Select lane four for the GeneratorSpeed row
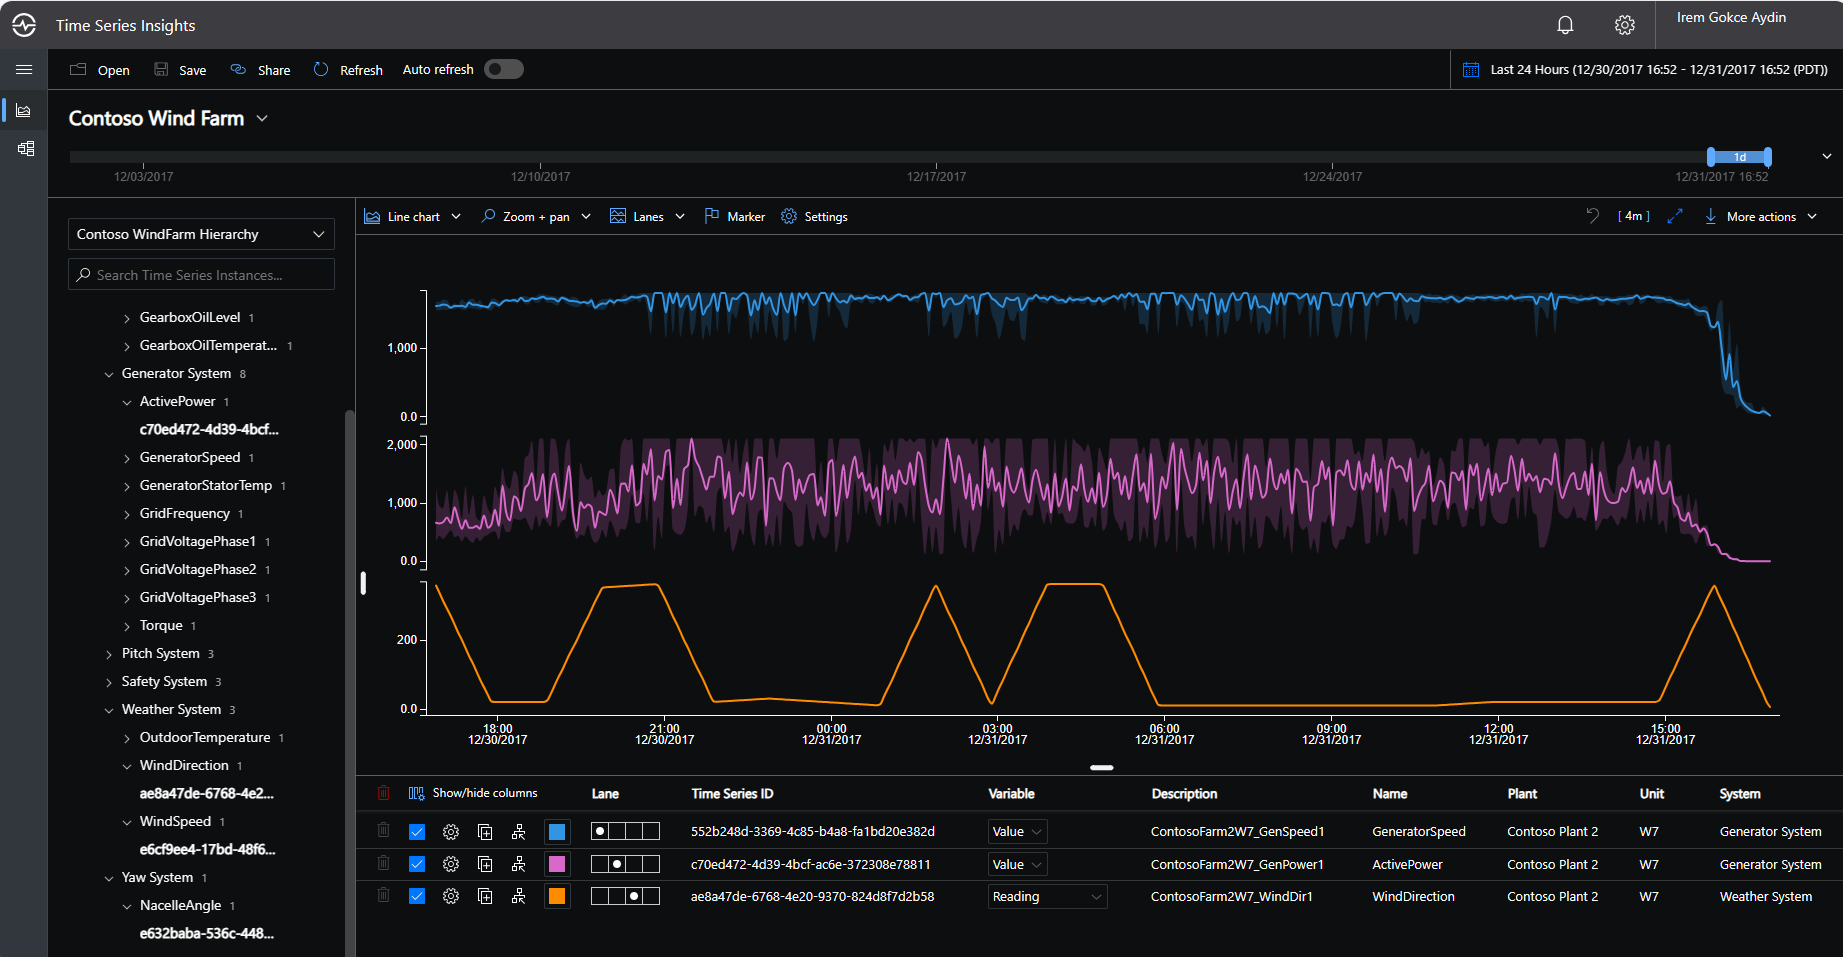 tap(651, 831)
